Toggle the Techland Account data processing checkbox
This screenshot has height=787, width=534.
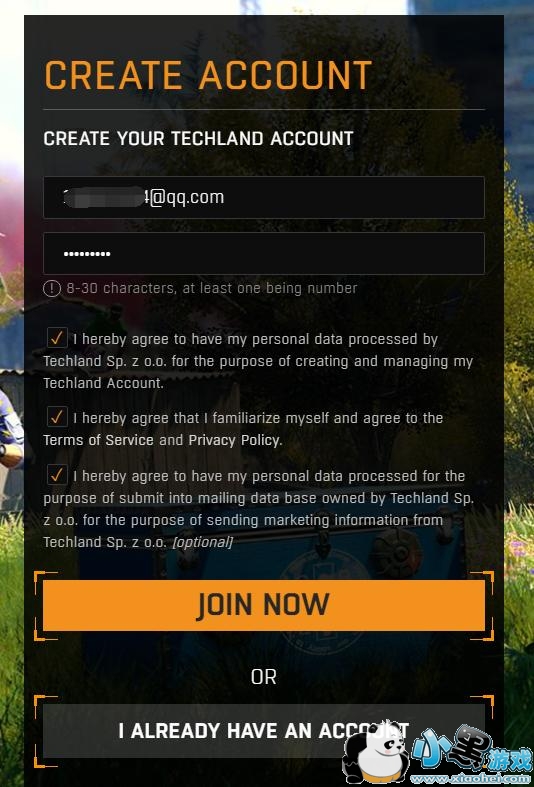click(57, 338)
